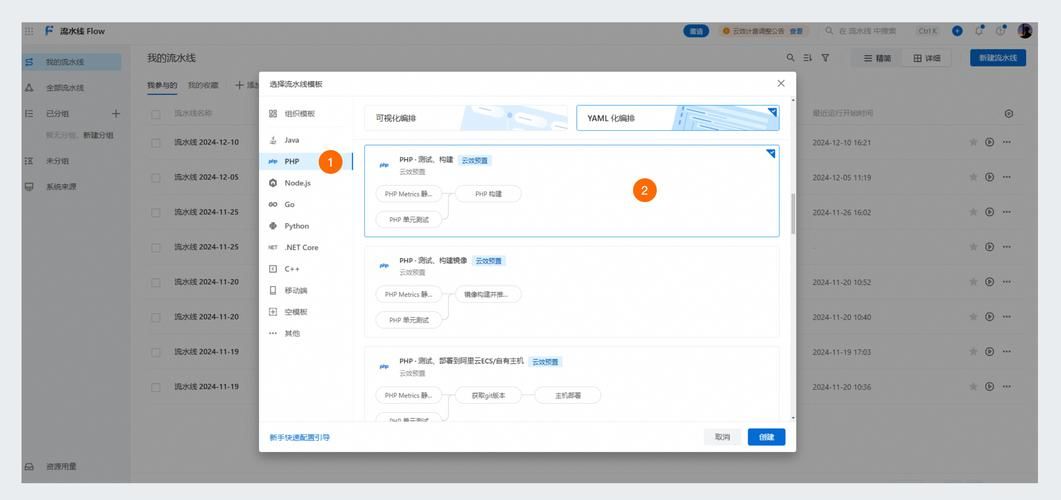Go to 系统来源 in sidebar
Viewport: 1061px width, 500px height.
[x=61, y=186]
